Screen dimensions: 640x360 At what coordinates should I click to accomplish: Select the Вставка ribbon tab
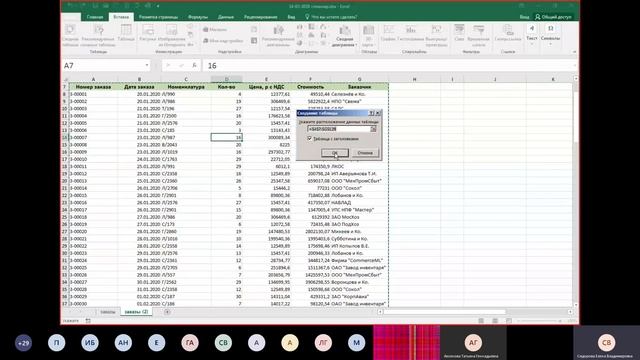click(121, 17)
